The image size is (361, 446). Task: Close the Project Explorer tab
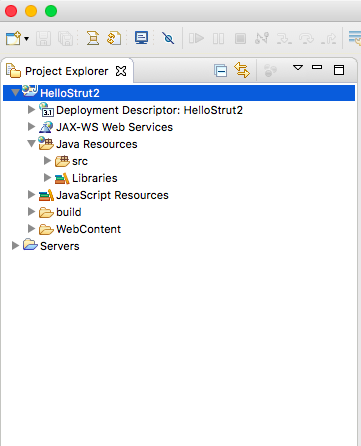coord(121,71)
